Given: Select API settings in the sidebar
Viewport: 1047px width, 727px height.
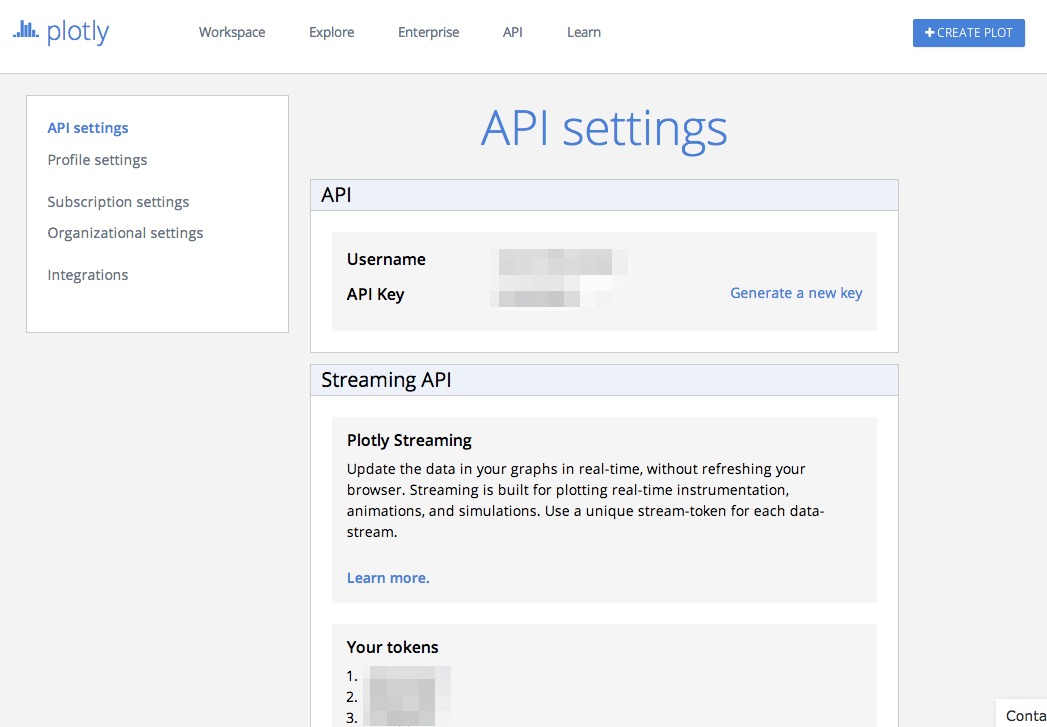Looking at the screenshot, I should (x=87, y=128).
